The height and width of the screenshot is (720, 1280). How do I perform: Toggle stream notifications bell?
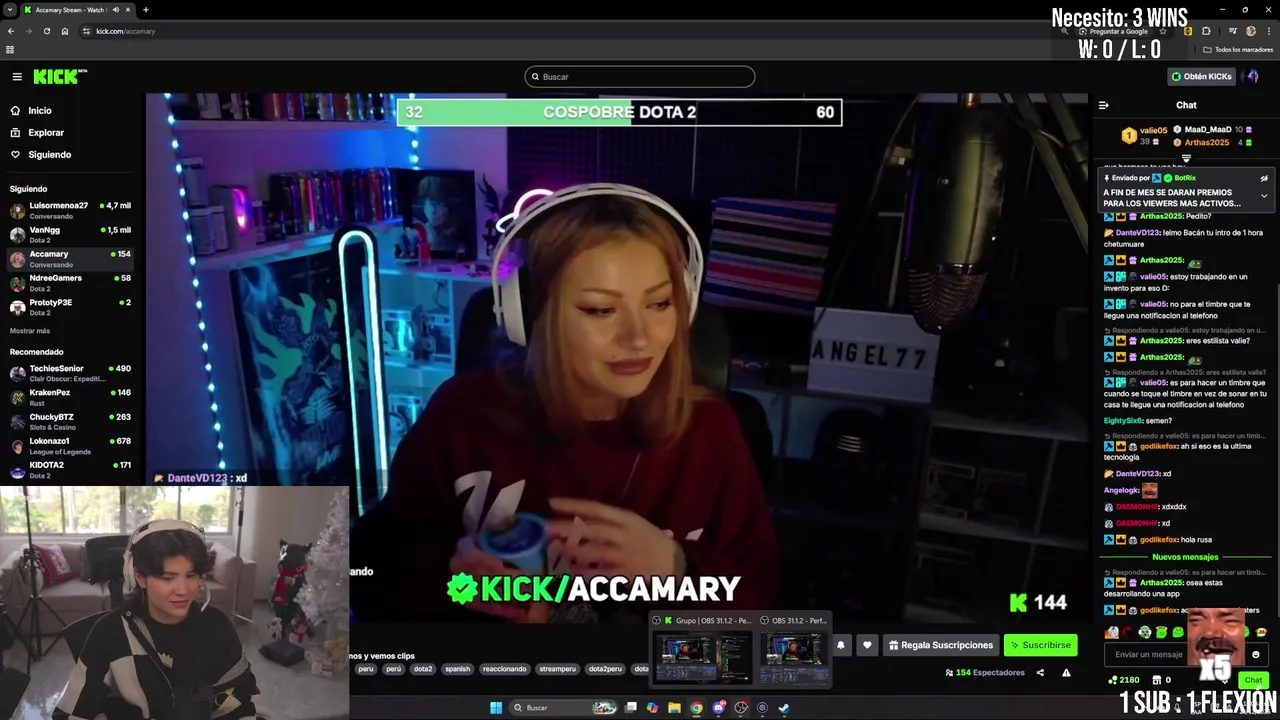[x=840, y=645]
